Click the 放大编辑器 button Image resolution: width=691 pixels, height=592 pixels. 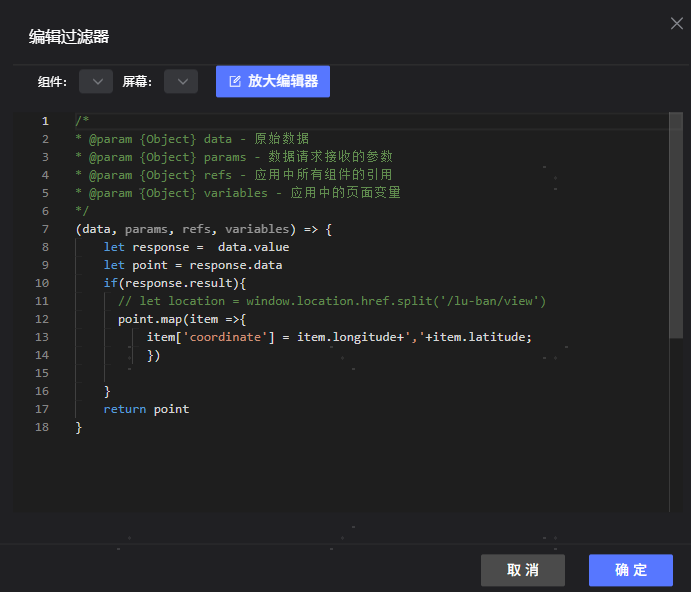tap(273, 81)
